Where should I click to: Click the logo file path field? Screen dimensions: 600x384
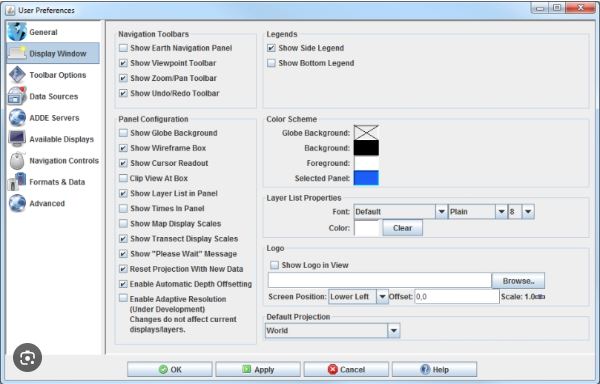(380, 281)
